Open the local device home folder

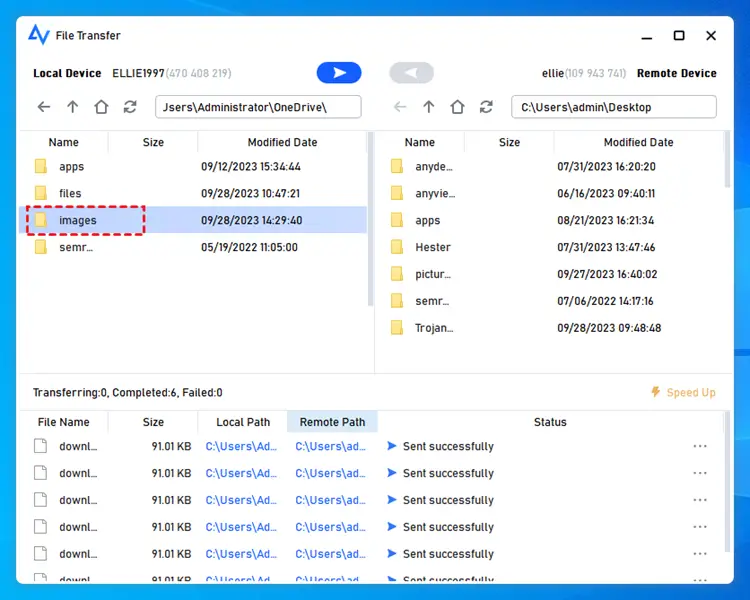click(101, 107)
